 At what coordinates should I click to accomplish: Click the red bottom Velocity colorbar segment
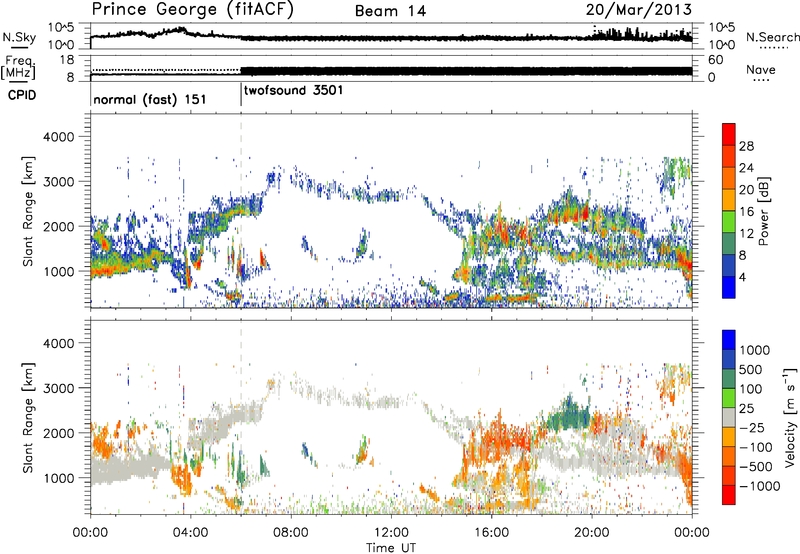(729, 495)
